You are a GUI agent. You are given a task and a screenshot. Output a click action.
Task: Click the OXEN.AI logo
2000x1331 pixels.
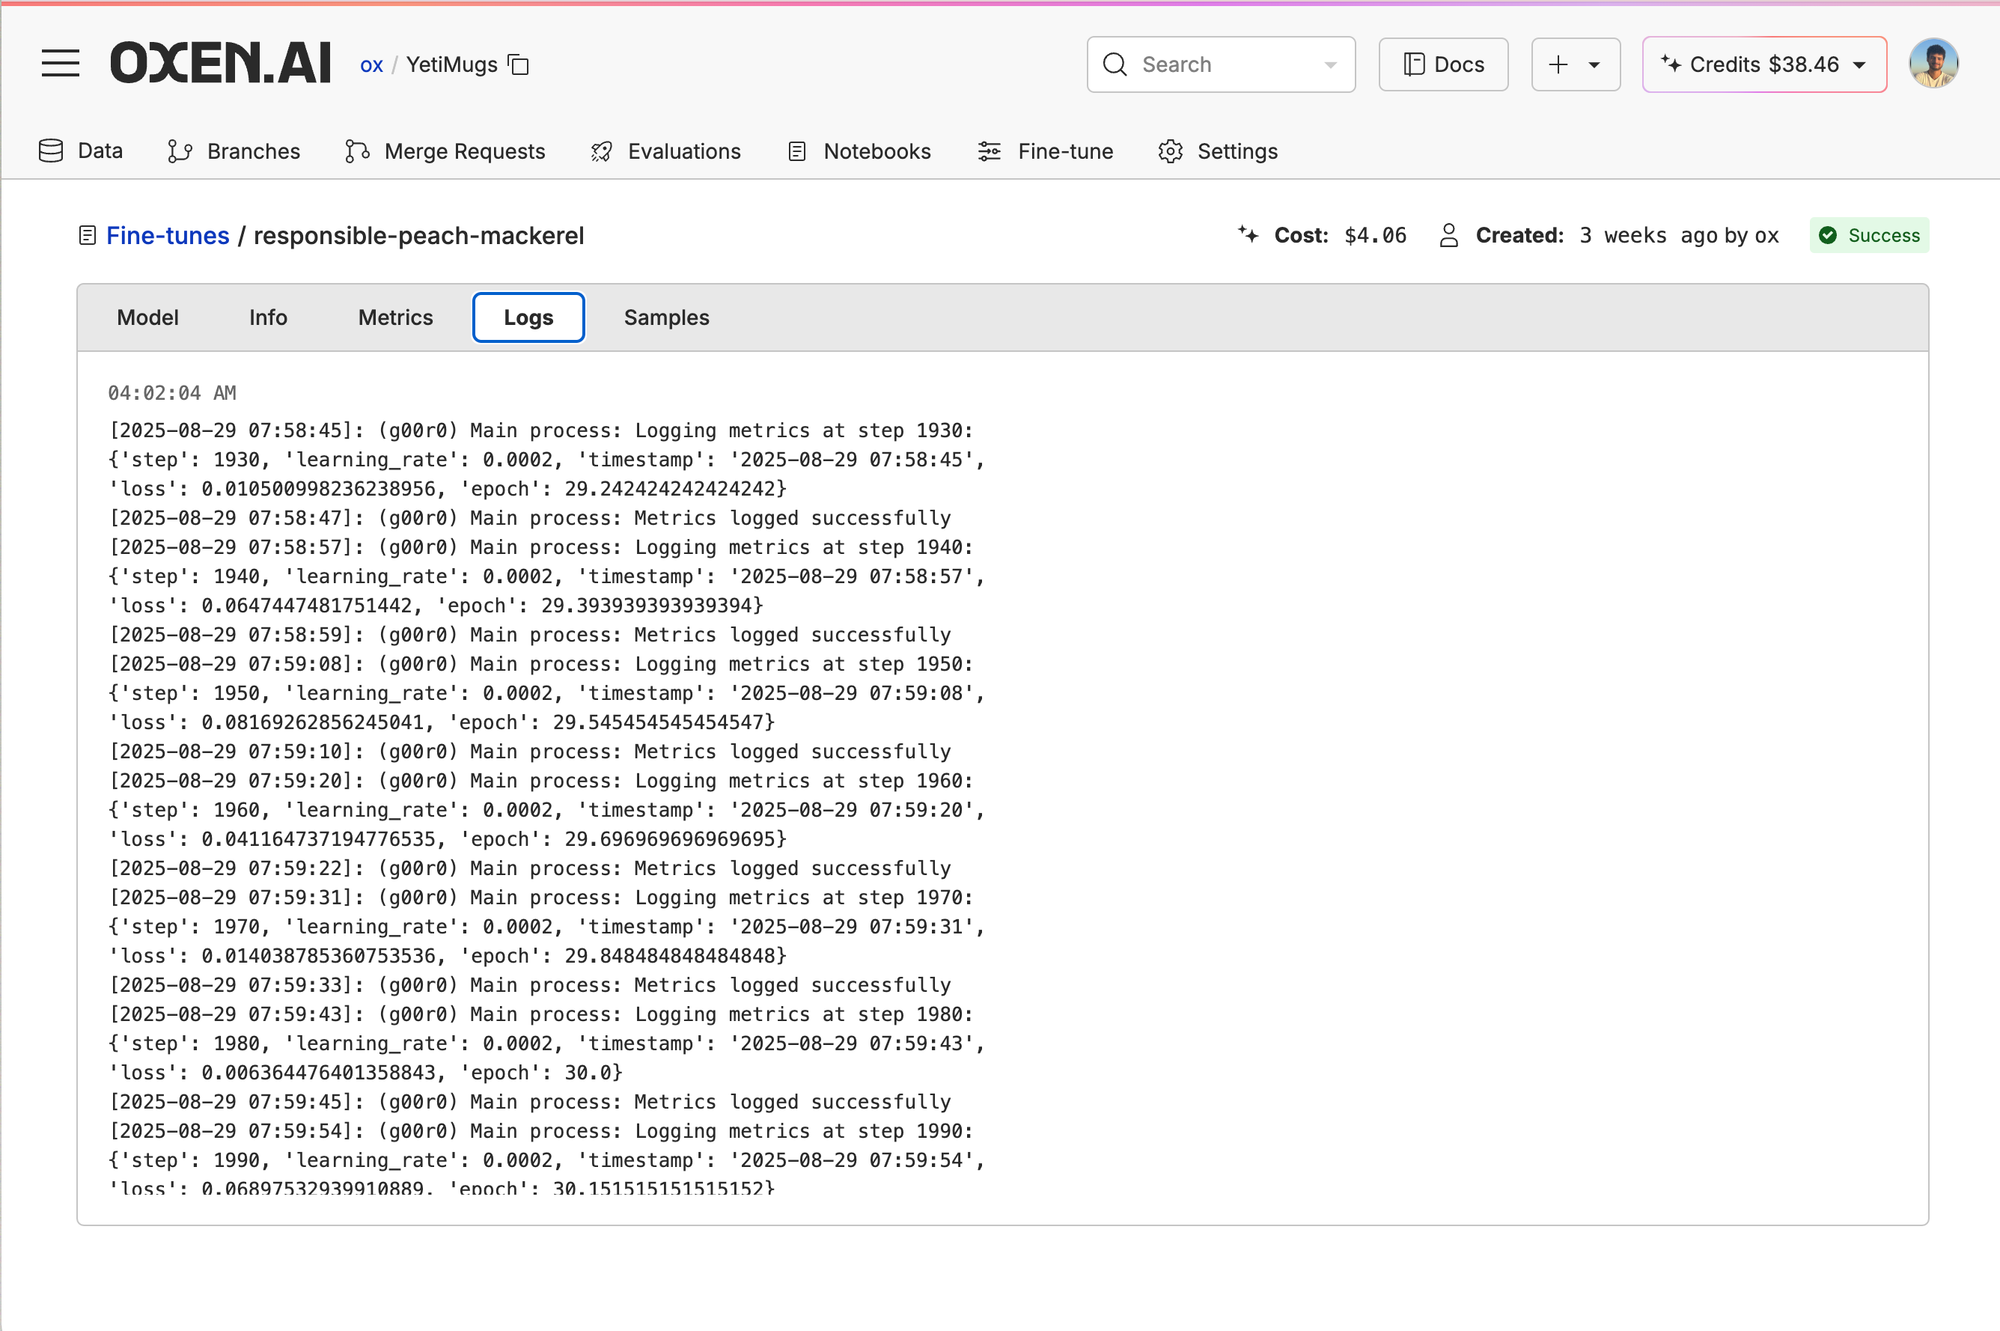click(220, 64)
